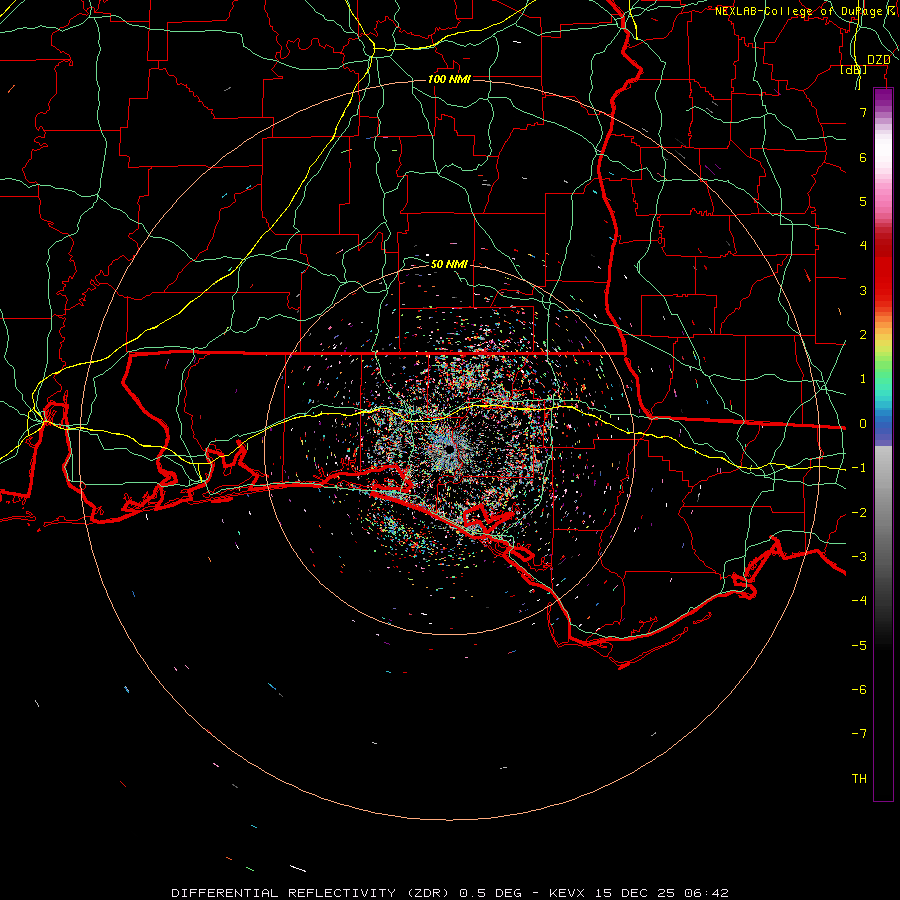Viewport: 900px width, 900px height.
Task: Click the red band of the ZDR color bar
Action: (x=883, y=270)
